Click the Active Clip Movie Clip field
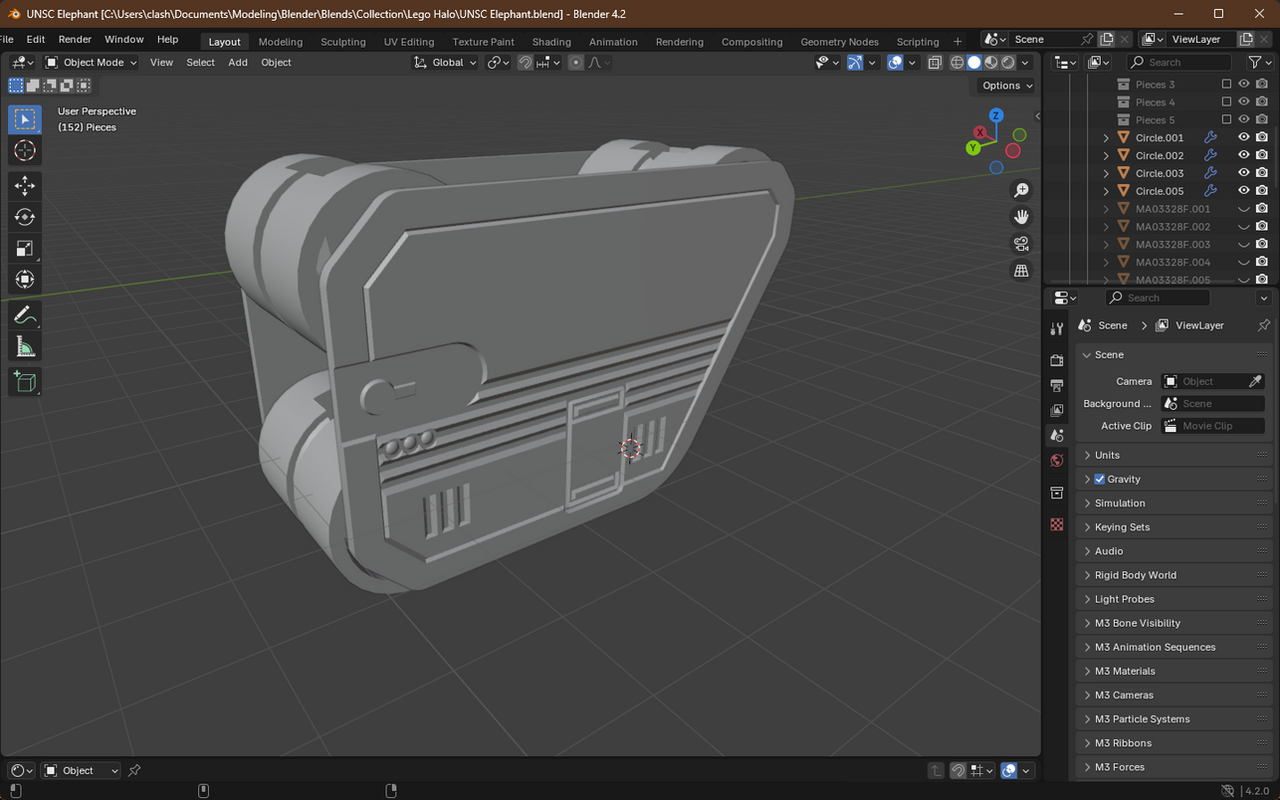This screenshot has width=1280, height=800. click(x=1212, y=425)
